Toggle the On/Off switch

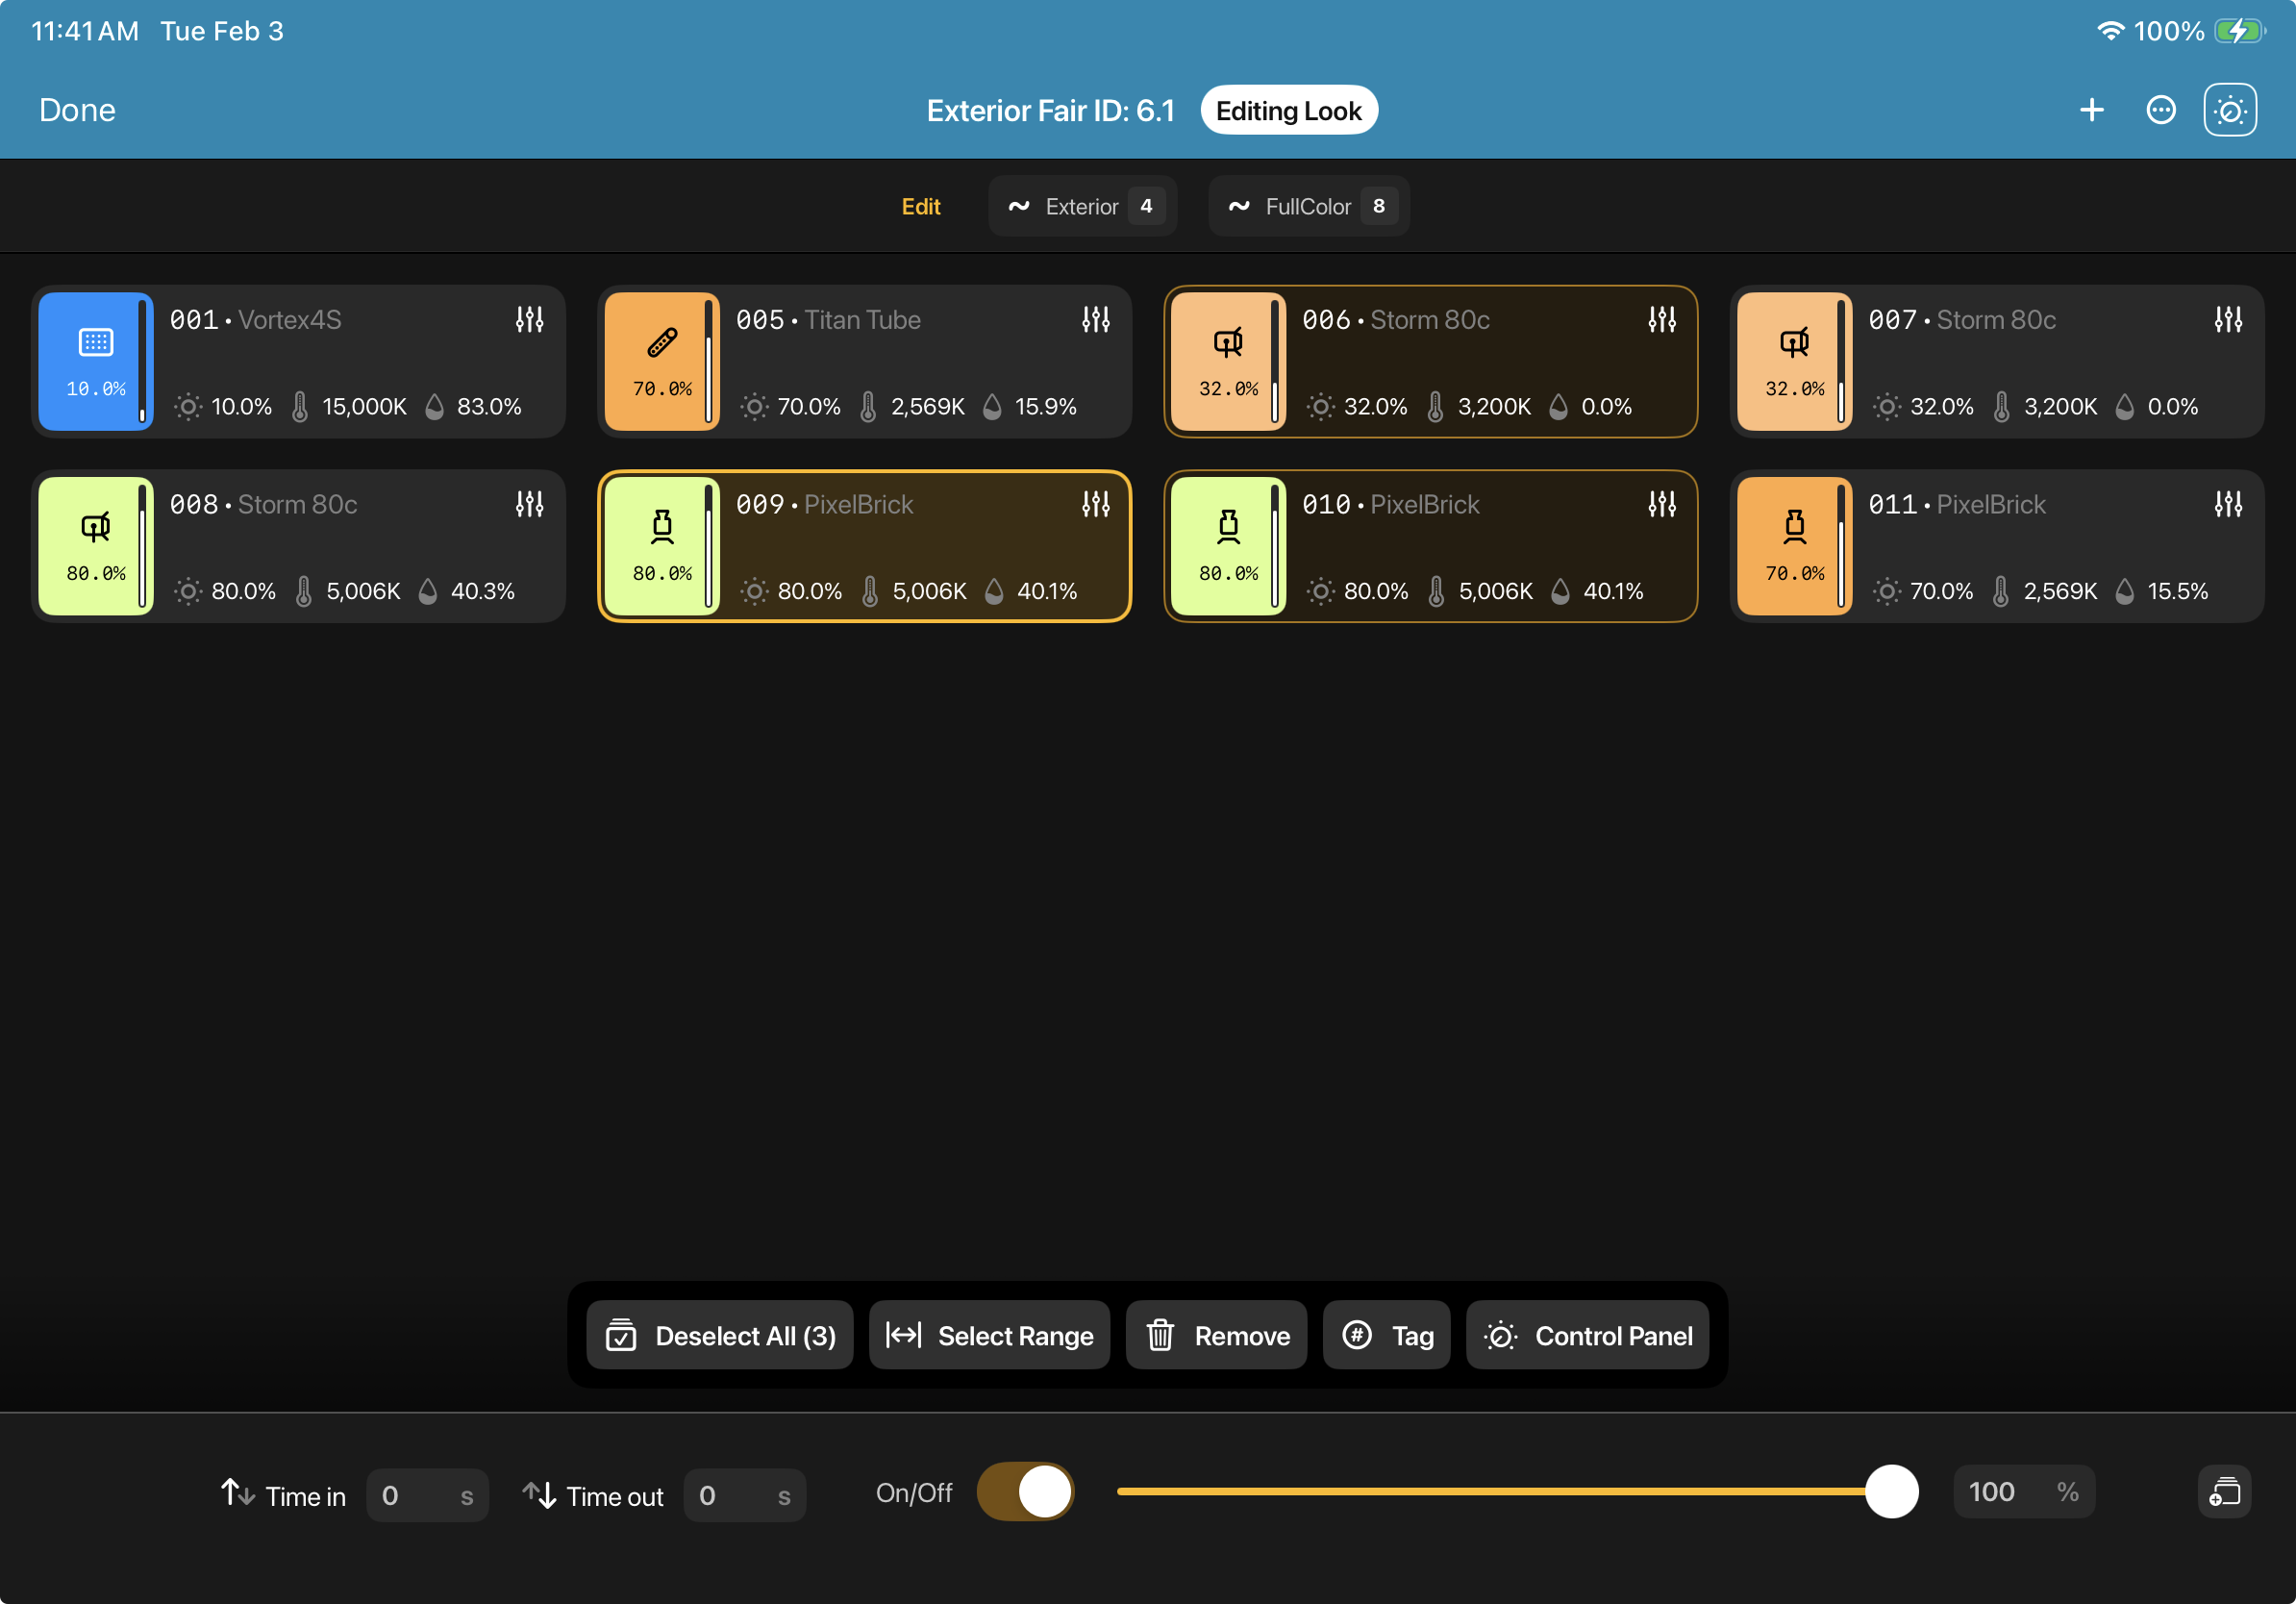[x=1025, y=1492]
